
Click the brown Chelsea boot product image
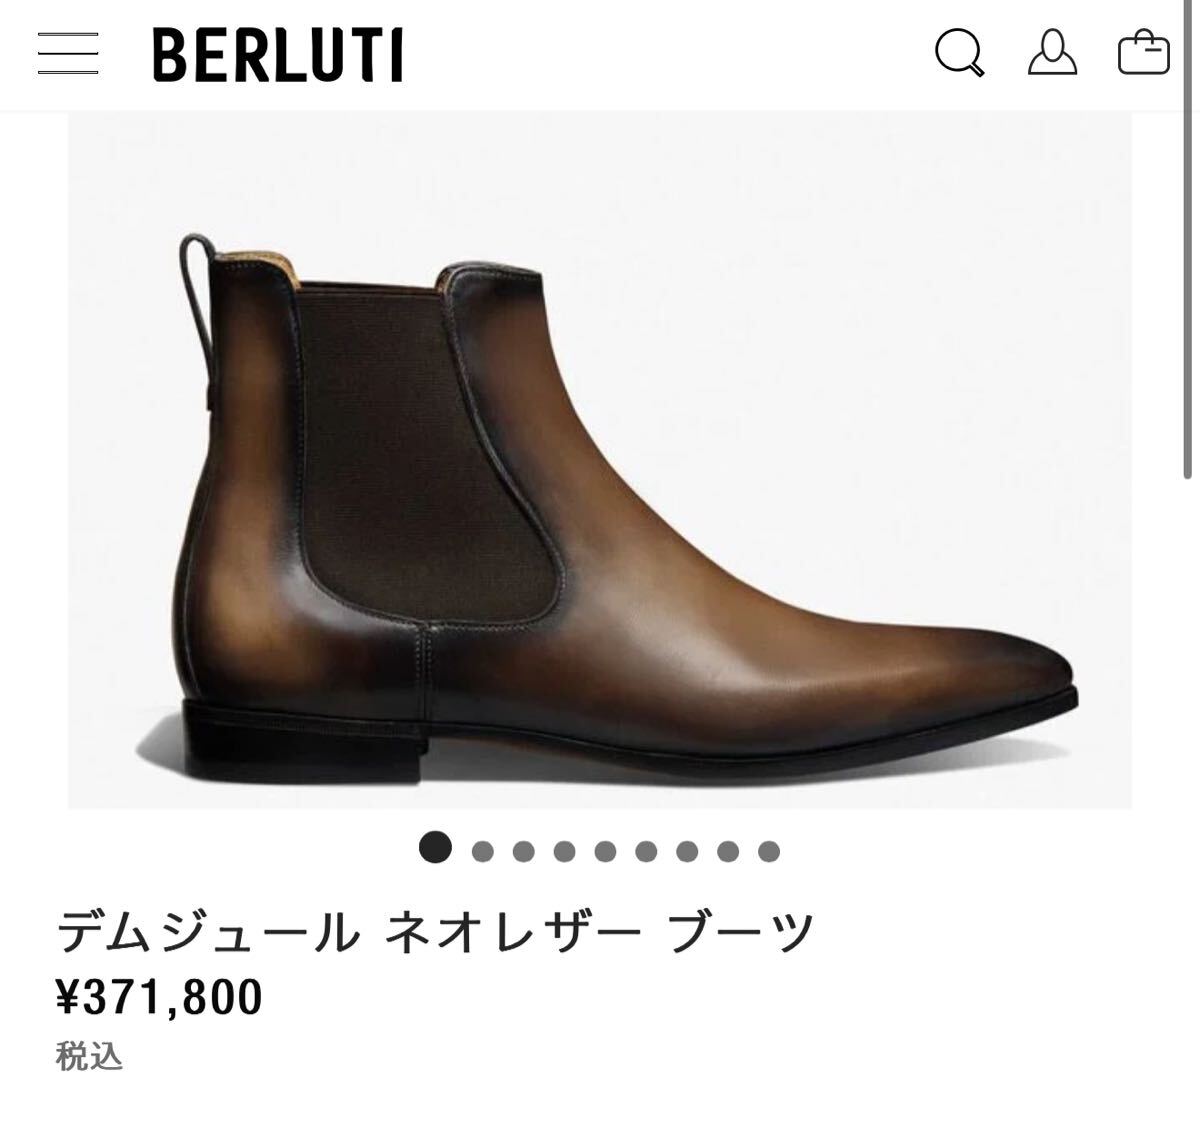coord(600,460)
